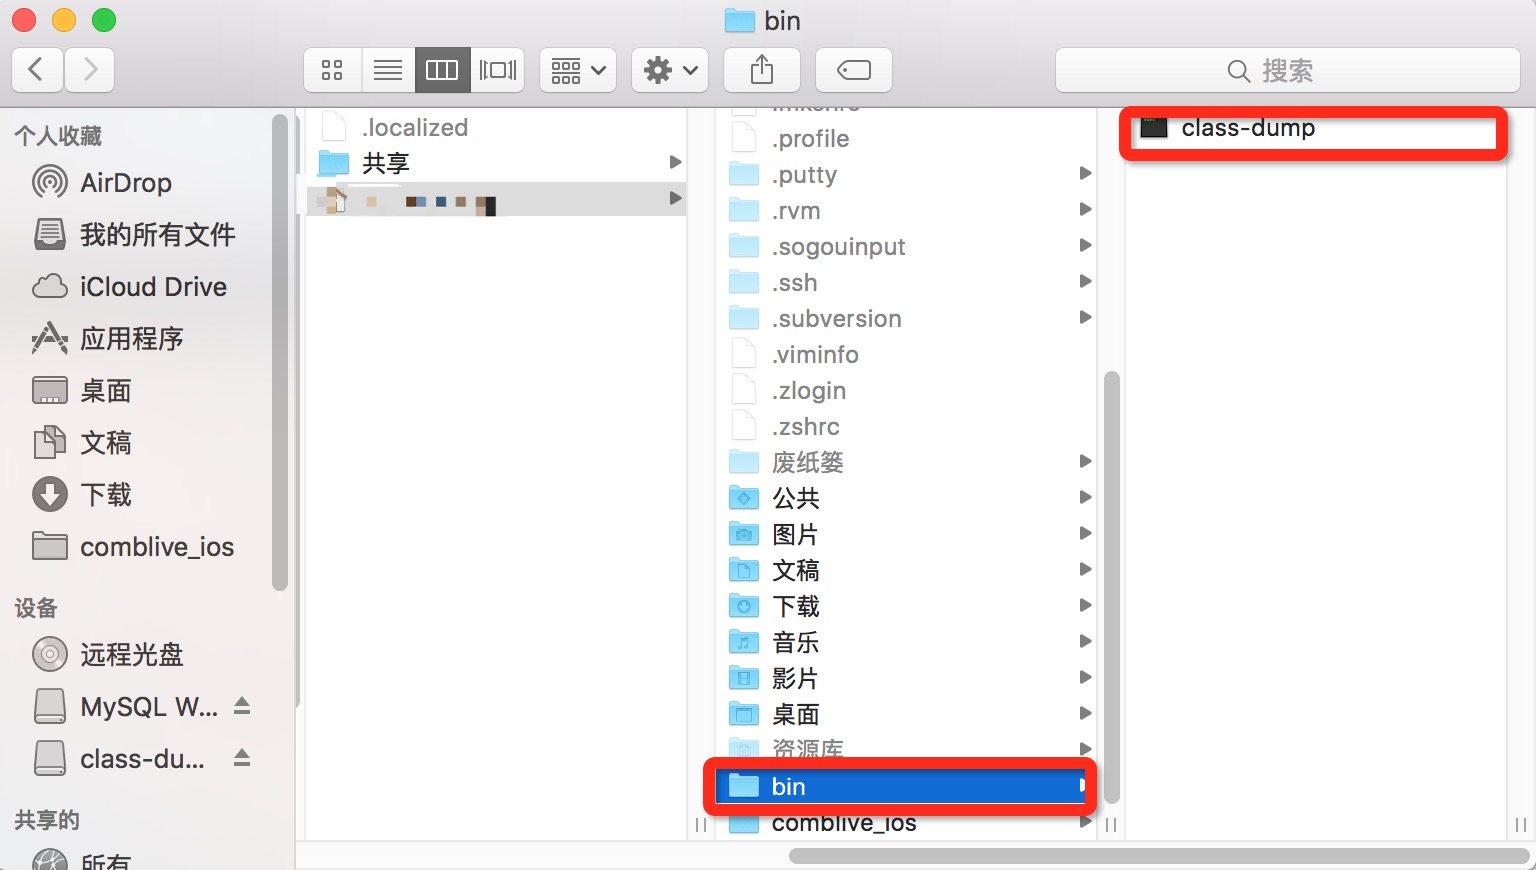Viewport: 1536px width, 870px height.
Task: Go forward with the right arrow button
Action: point(90,70)
